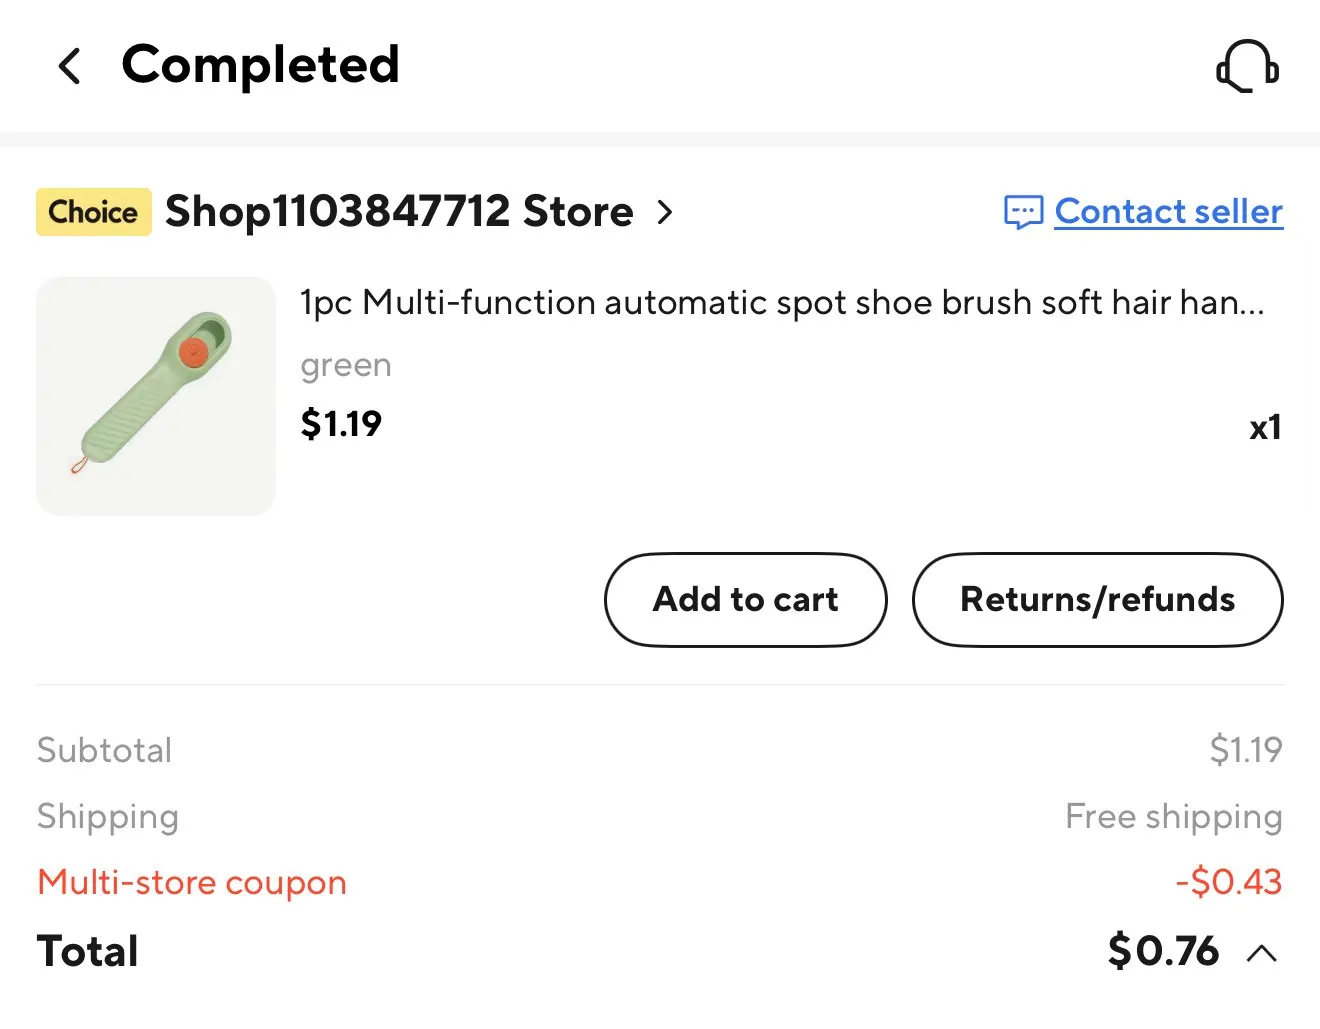
Task: Collapse the price breakdown with the up chevron
Action: [x=1262, y=953]
